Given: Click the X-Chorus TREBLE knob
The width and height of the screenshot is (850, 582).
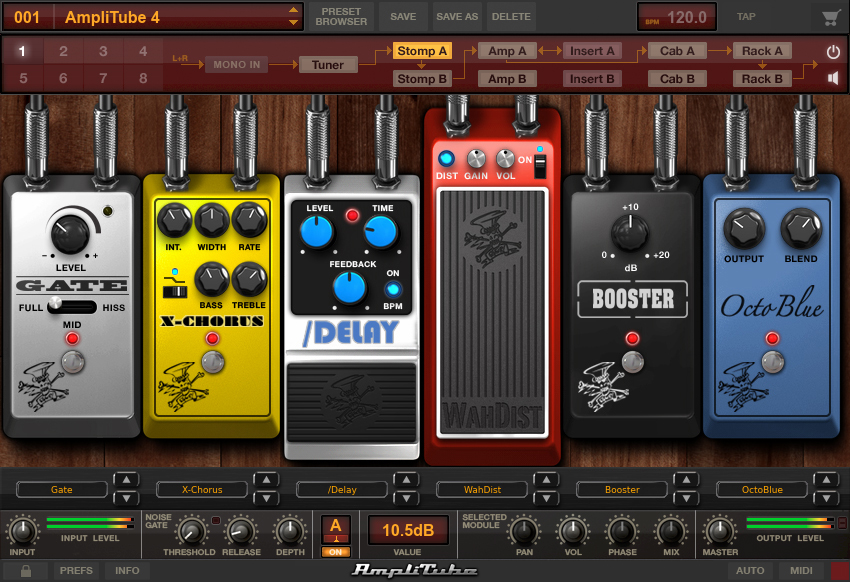Looking at the screenshot, I should pyautogui.click(x=249, y=279).
